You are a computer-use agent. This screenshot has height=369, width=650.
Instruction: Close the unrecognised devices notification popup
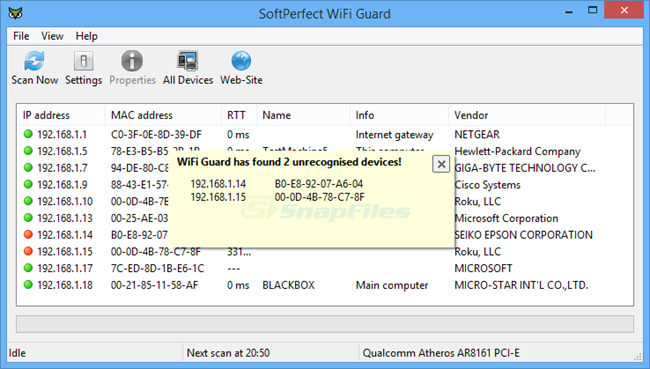[441, 165]
